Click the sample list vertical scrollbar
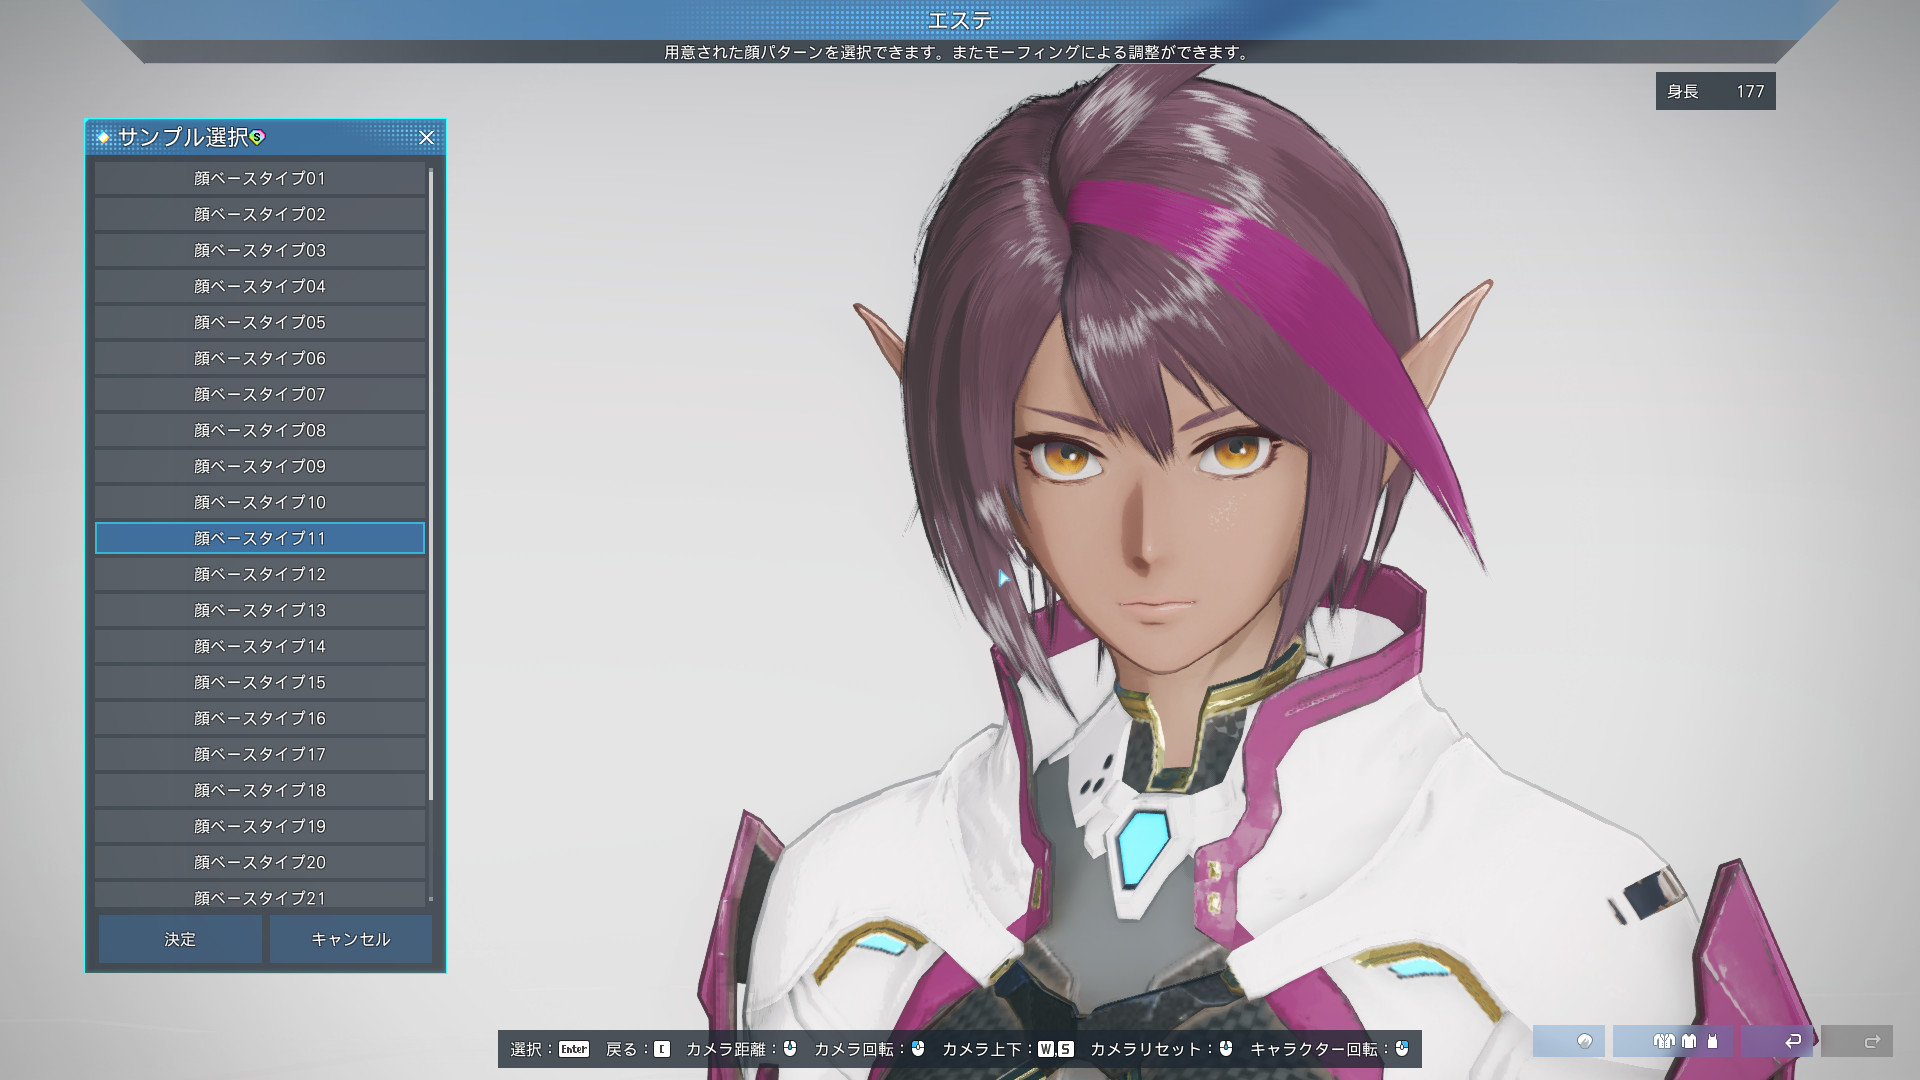Viewport: 1920px width, 1080px height. [431, 485]
